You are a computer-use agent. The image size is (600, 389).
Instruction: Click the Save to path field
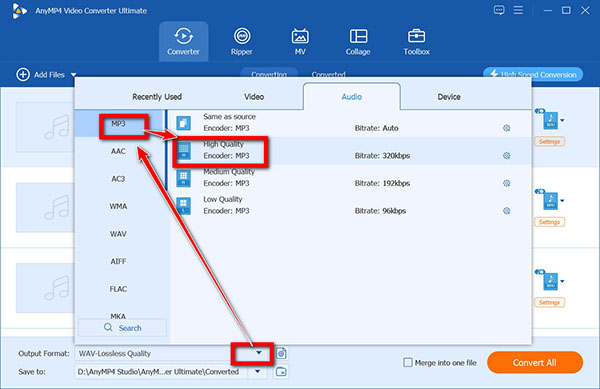(x=161, y=371)
